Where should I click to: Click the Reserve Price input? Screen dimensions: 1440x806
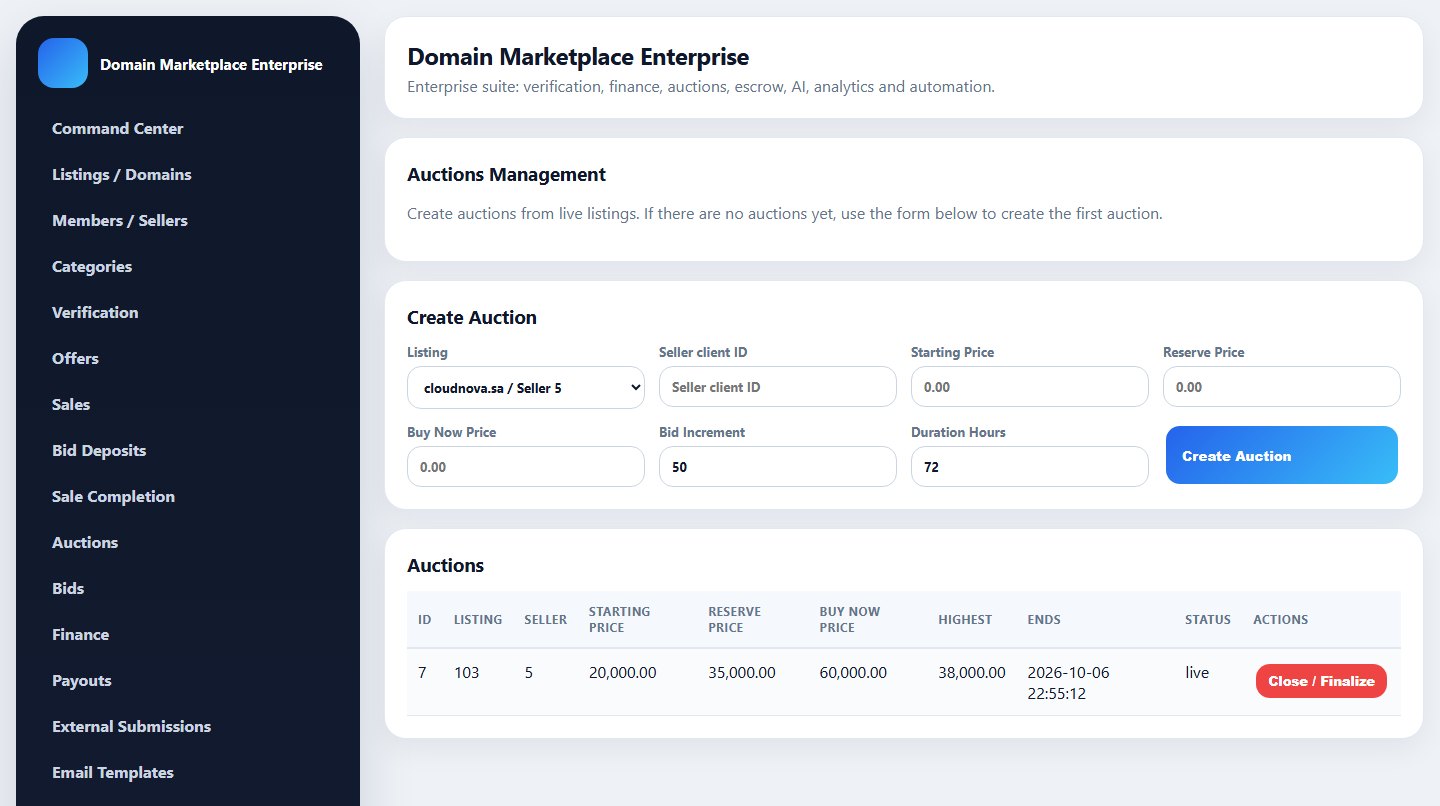click(1282, 386)
